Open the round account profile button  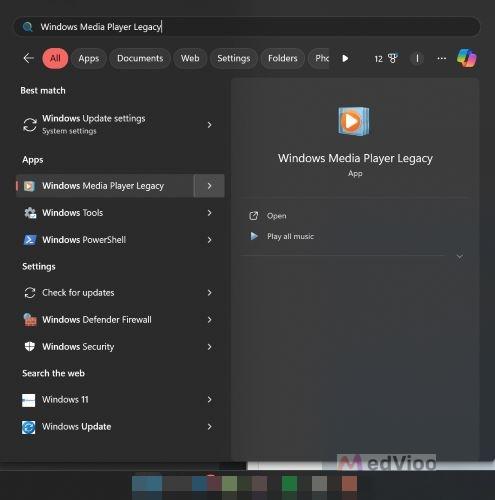[417, 59]
